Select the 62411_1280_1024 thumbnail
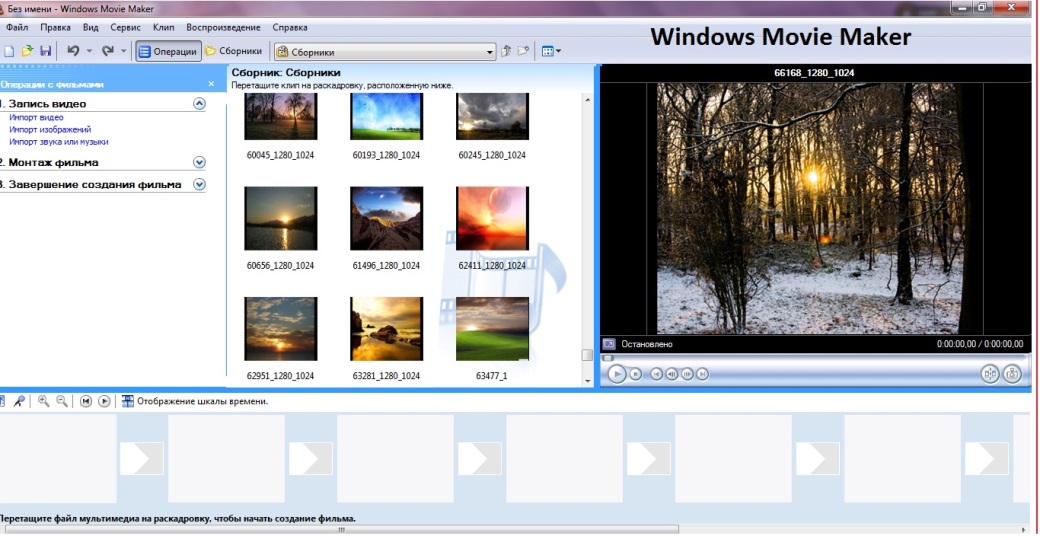 coord(492,218)
